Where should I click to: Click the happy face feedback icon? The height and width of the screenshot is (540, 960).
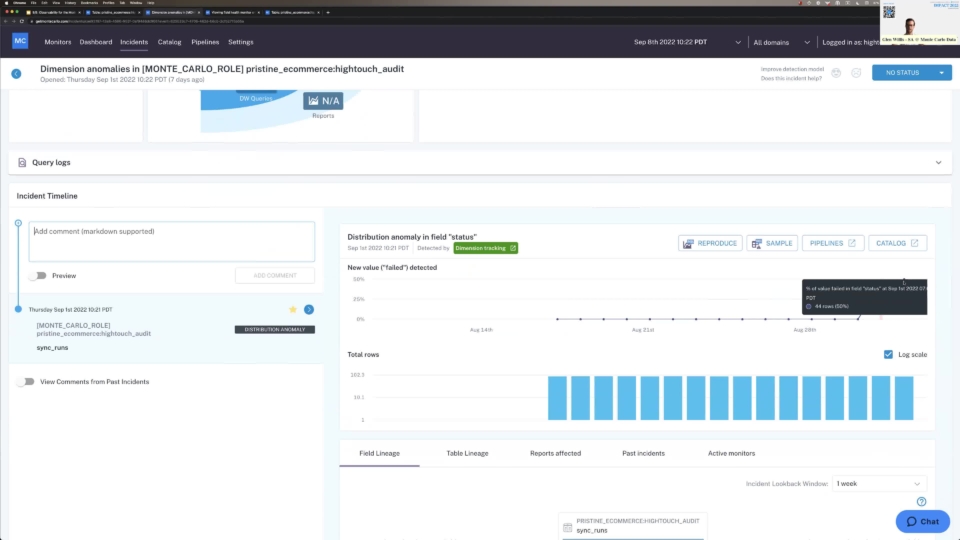click(x=836, y=73)
